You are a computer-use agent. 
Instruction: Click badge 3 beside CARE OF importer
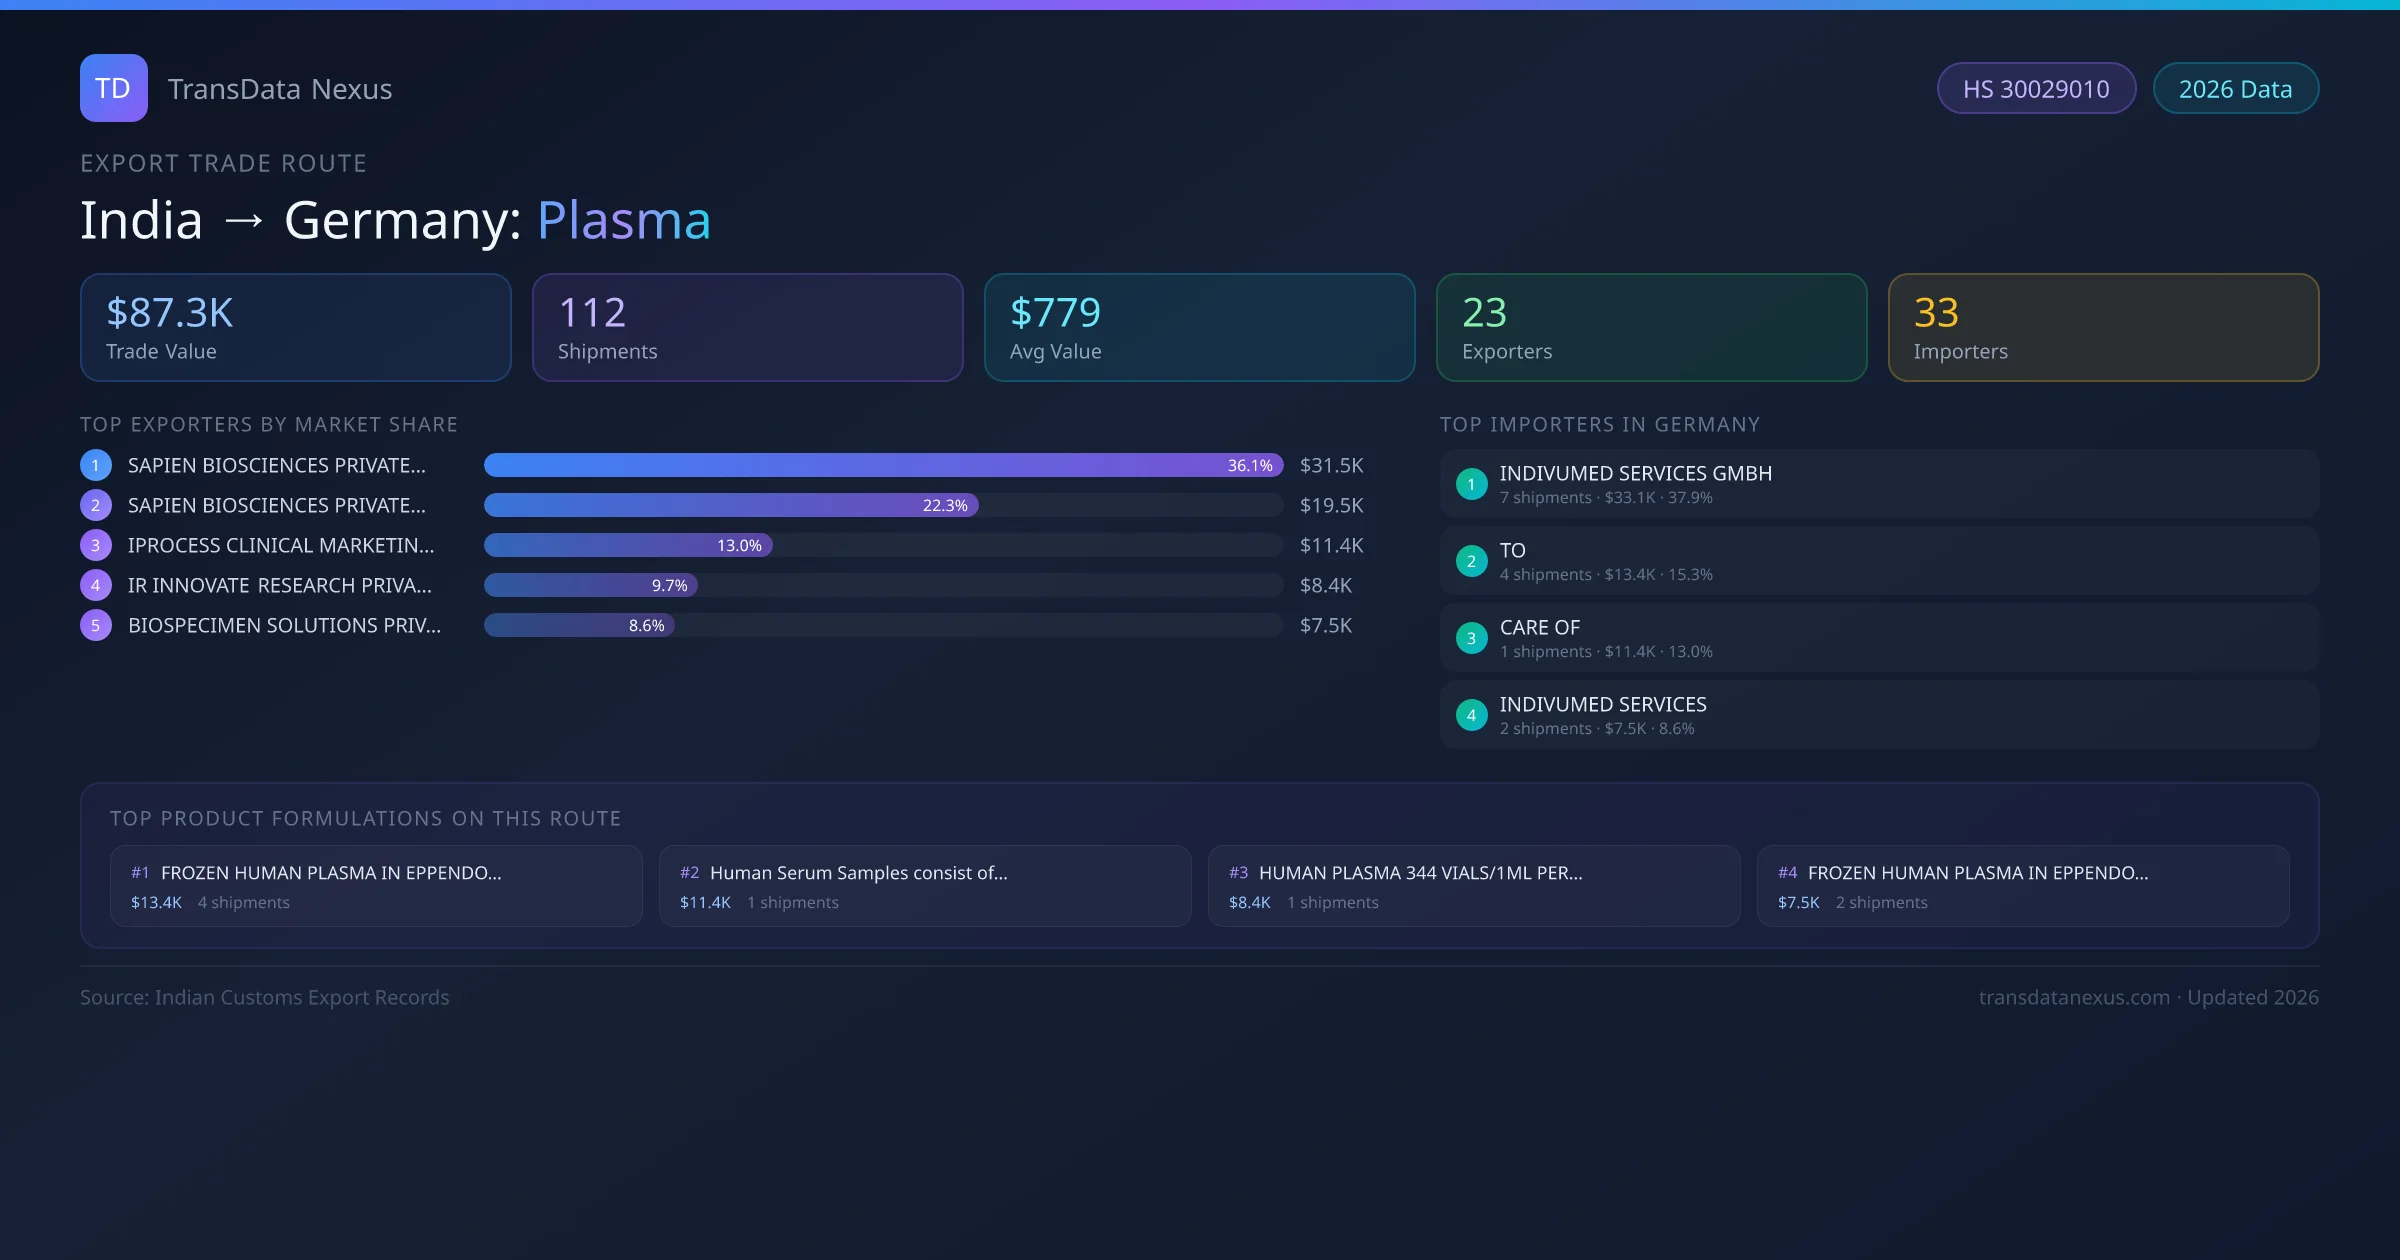[x=1471, y=638]
